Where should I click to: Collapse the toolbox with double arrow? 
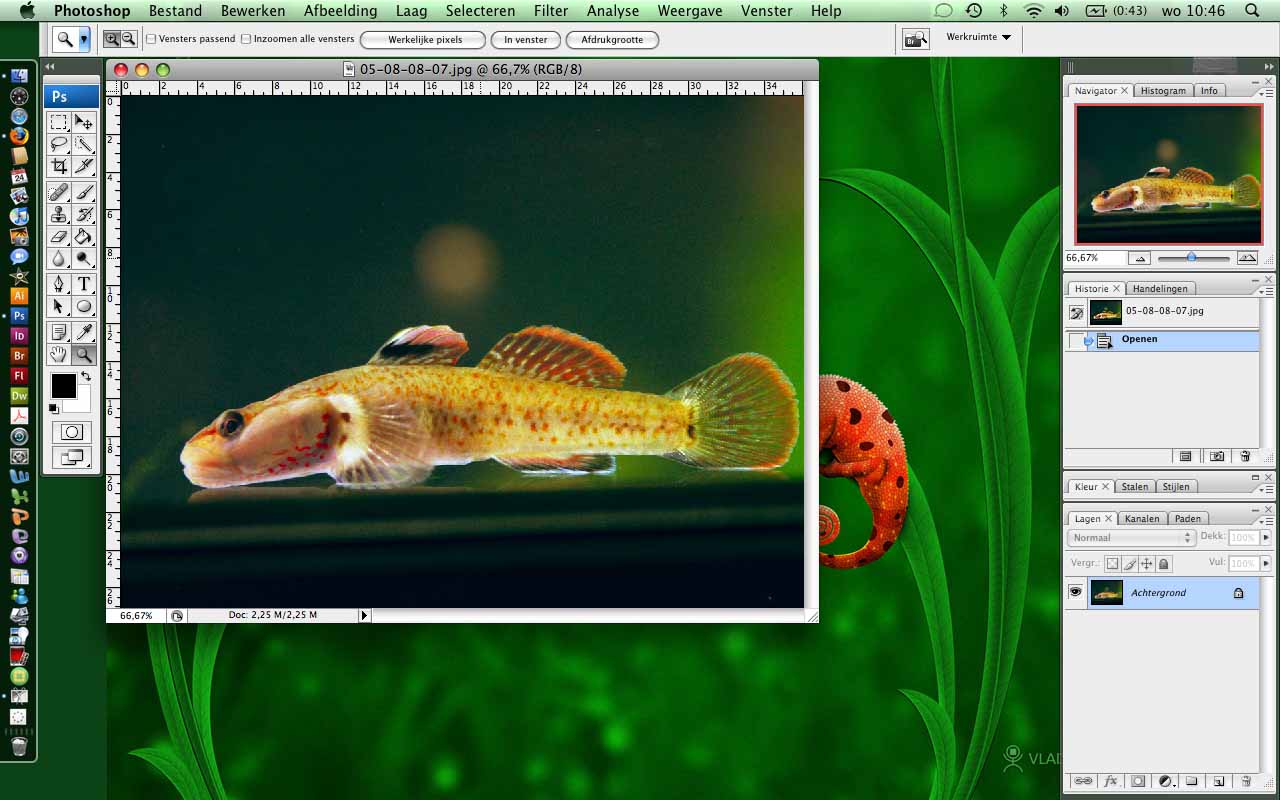click(x=50, y=67)
